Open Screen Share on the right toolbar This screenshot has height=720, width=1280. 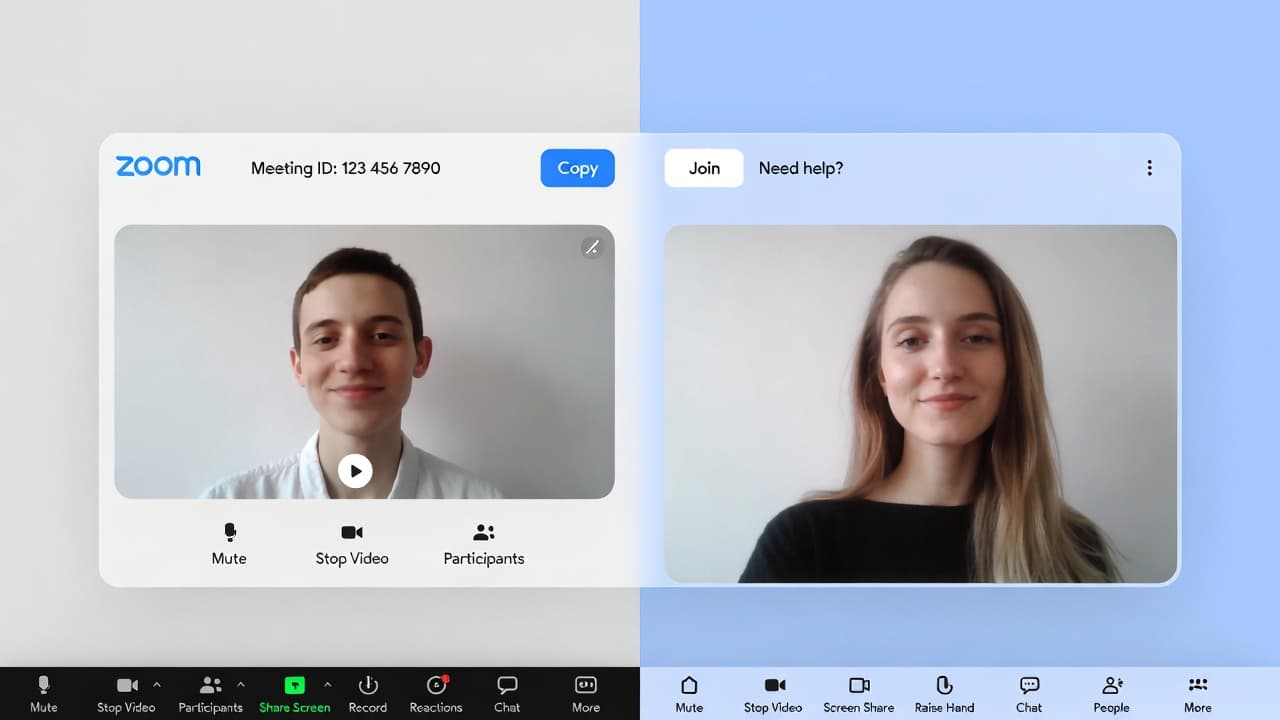click(858, 693)
